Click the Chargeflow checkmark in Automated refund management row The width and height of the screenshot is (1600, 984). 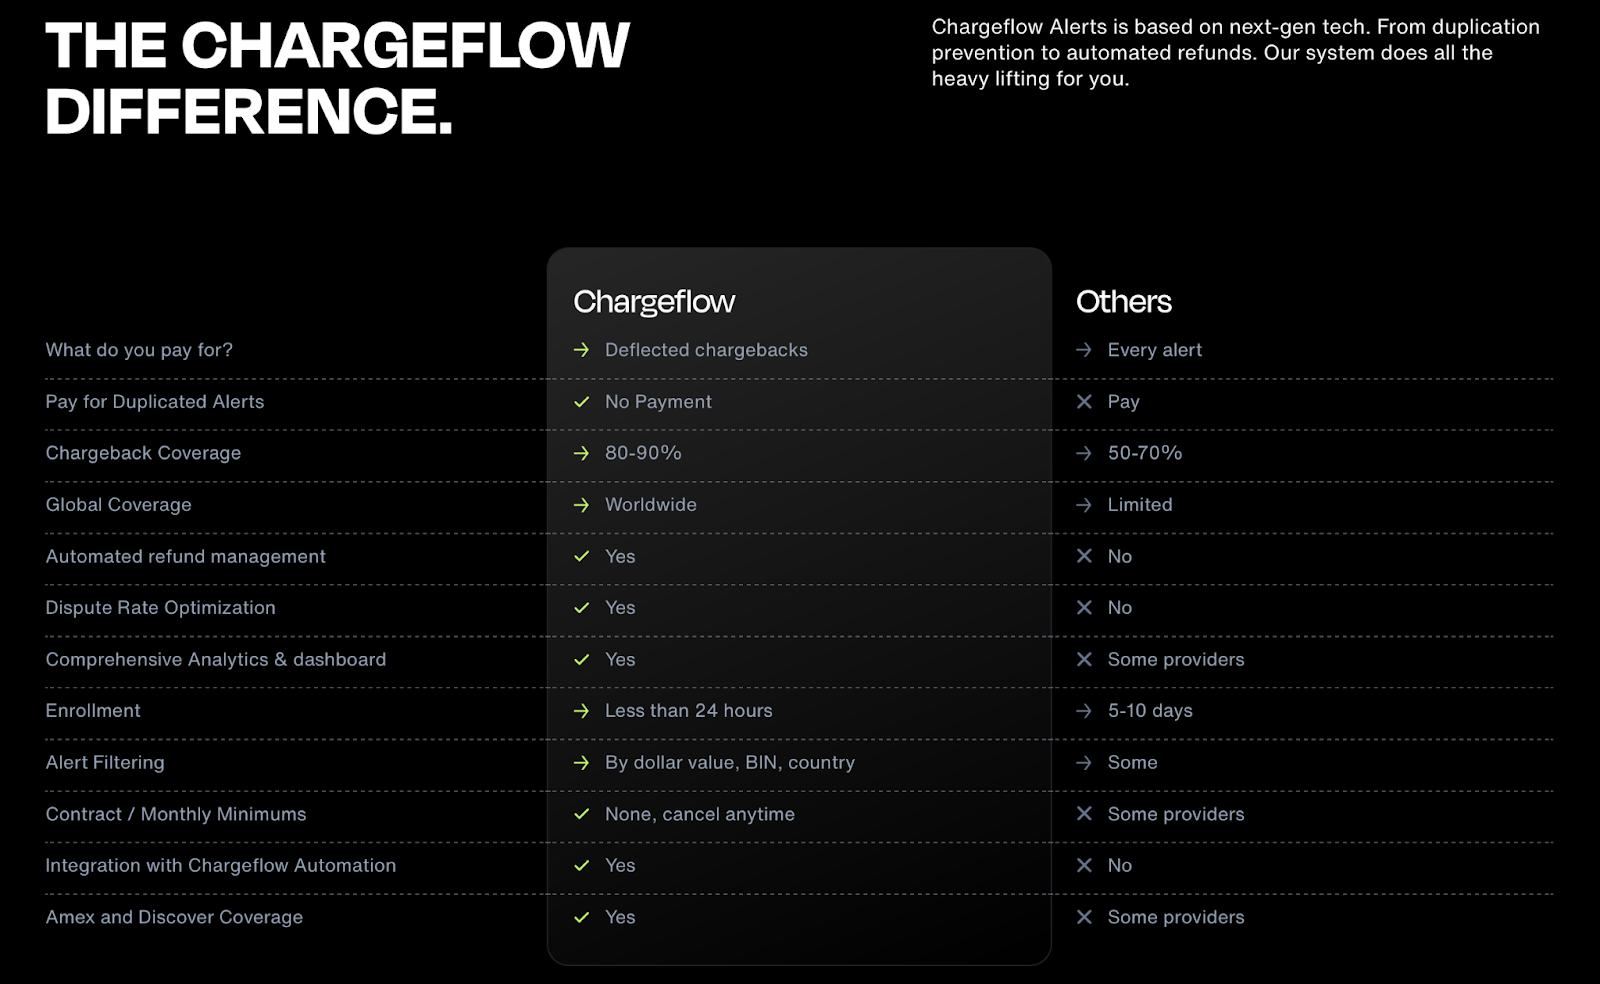[581, 556]
